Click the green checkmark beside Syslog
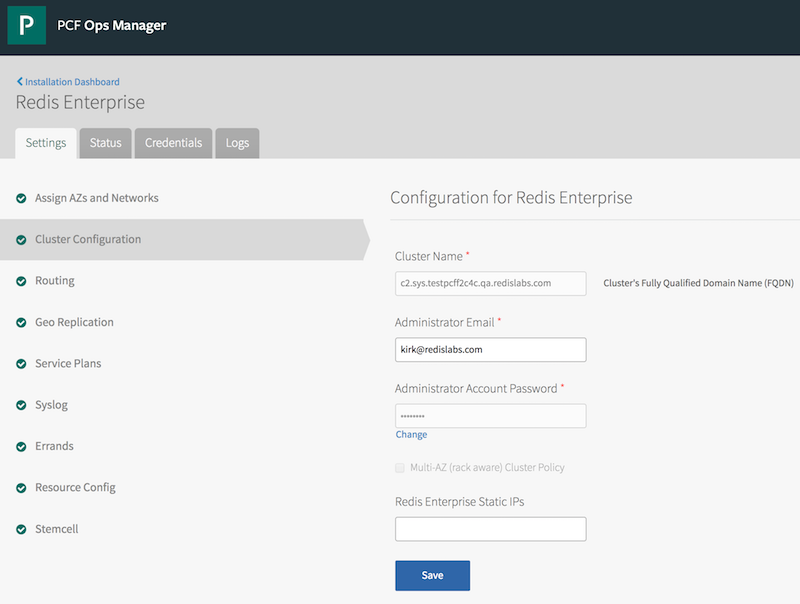The width and height of the screenshot is (800, 604). 21,405
